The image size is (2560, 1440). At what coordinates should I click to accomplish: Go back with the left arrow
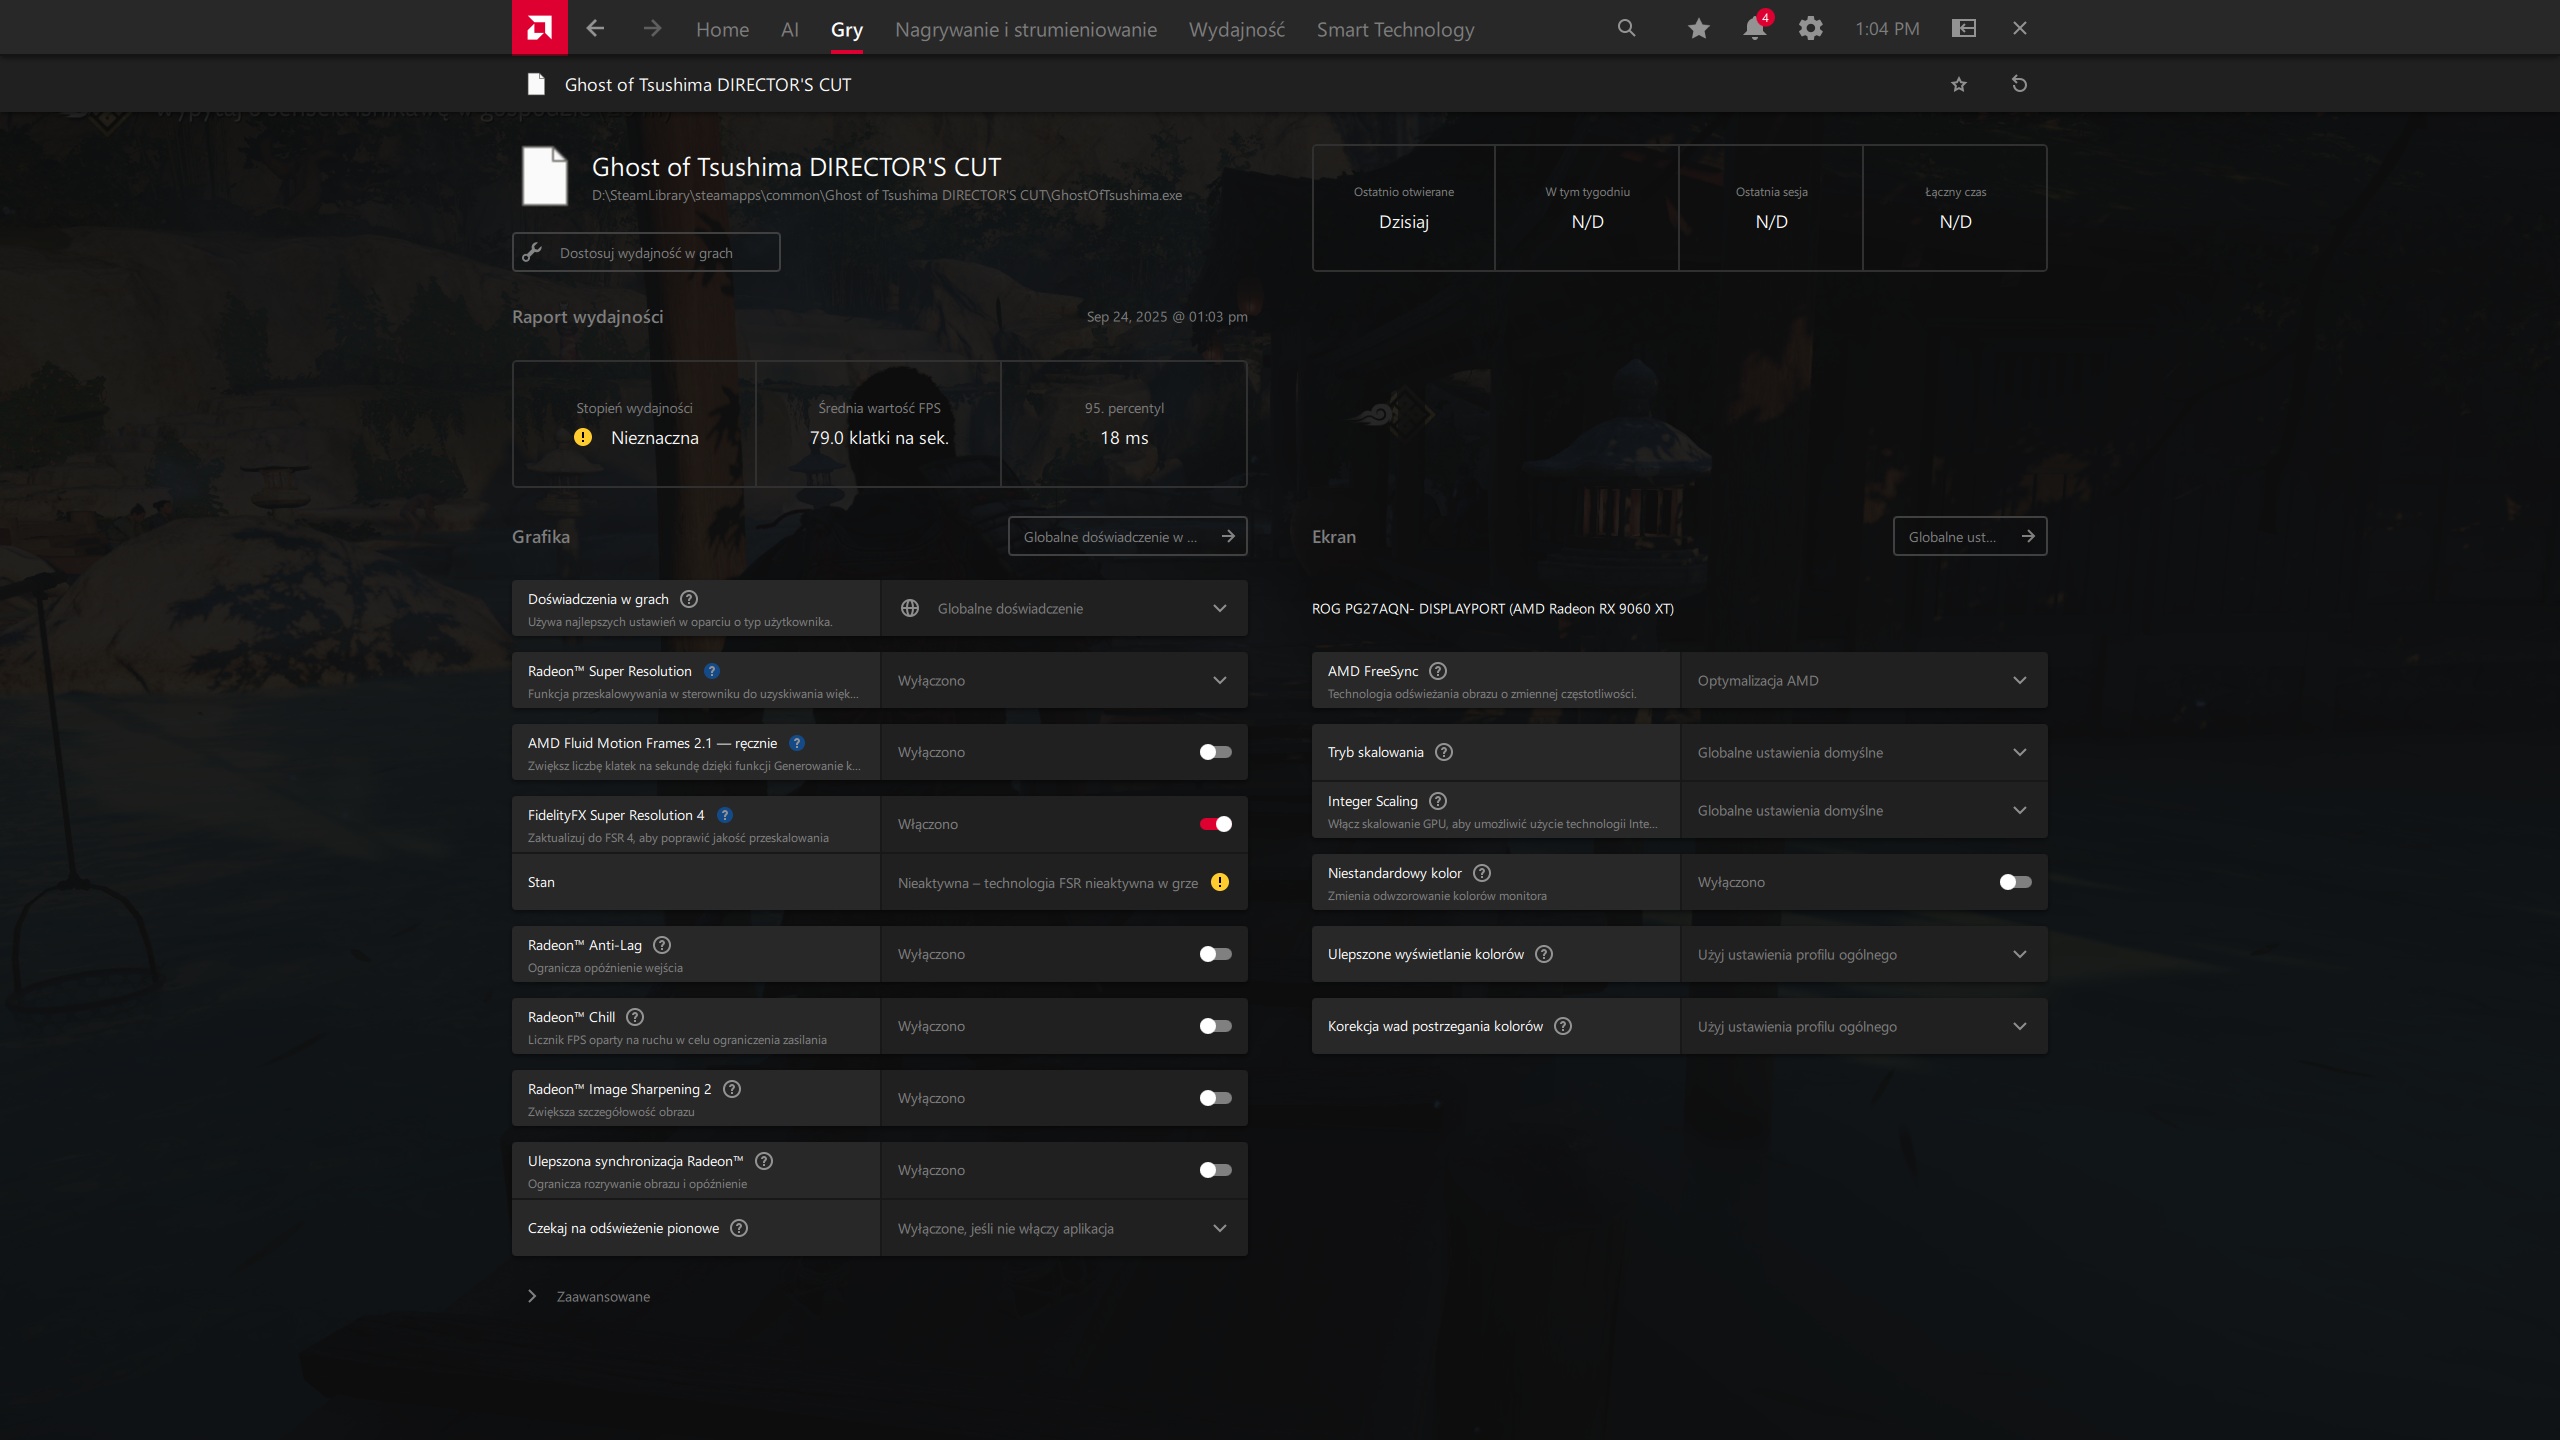pyautogui.click(x=595, y=28)
